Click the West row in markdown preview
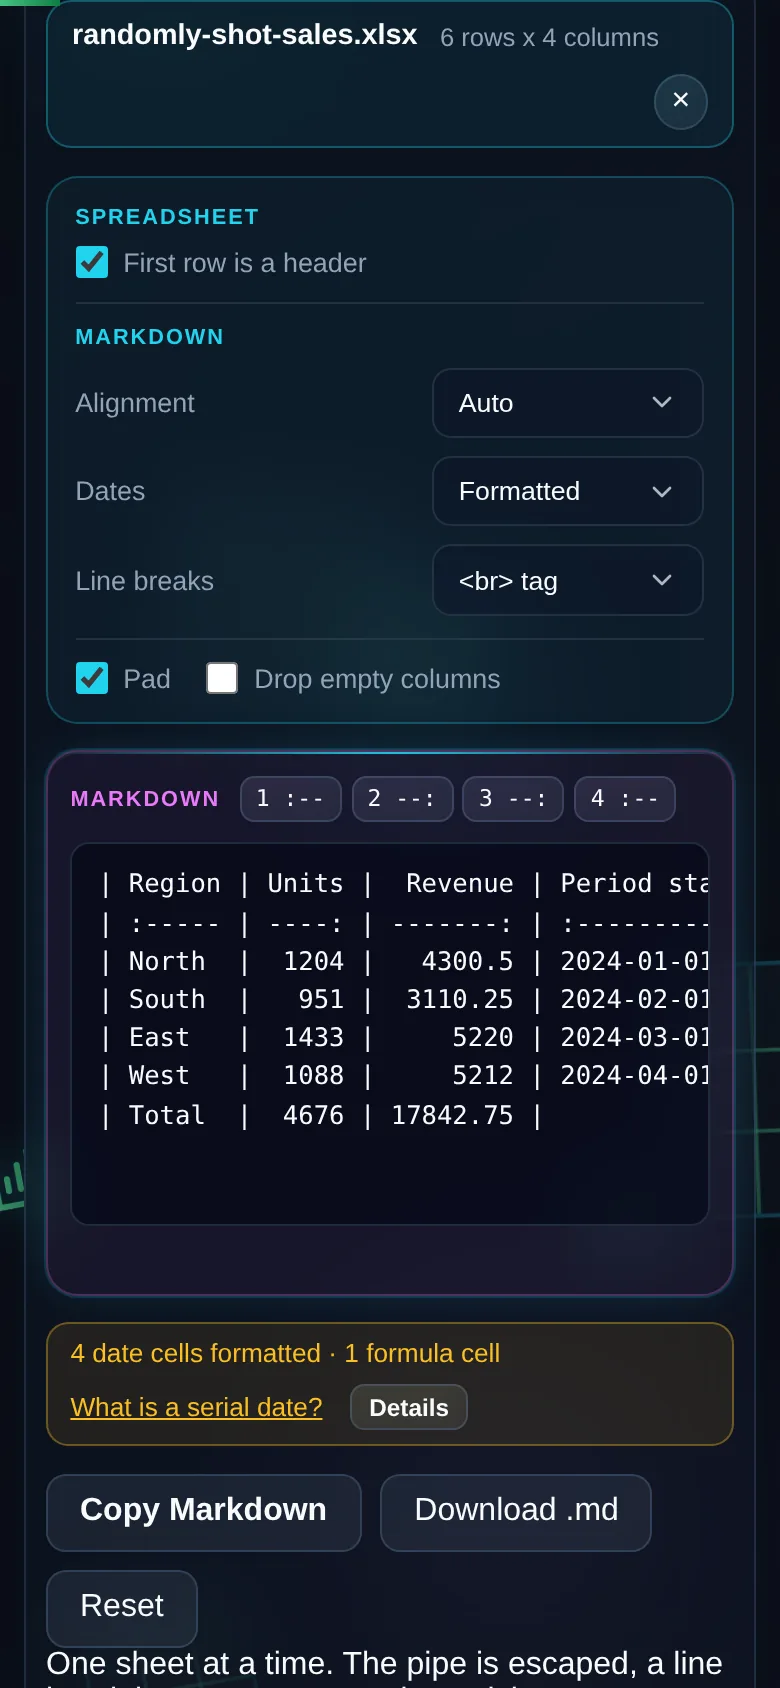 coord(404,1075)
